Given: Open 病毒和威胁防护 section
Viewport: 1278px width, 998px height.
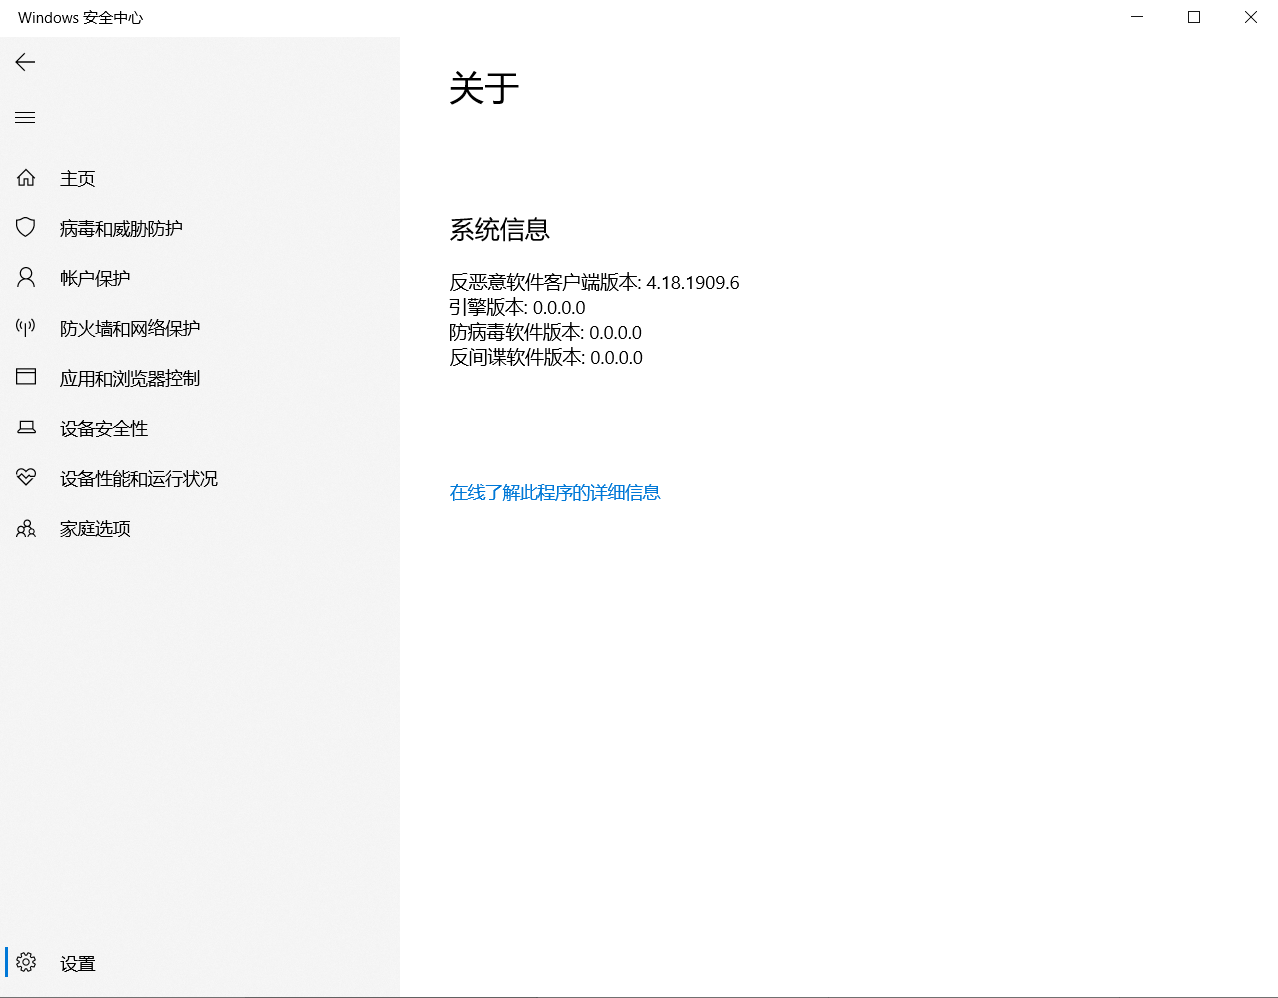Looking at the screenshot, I should tap(121, 228).
